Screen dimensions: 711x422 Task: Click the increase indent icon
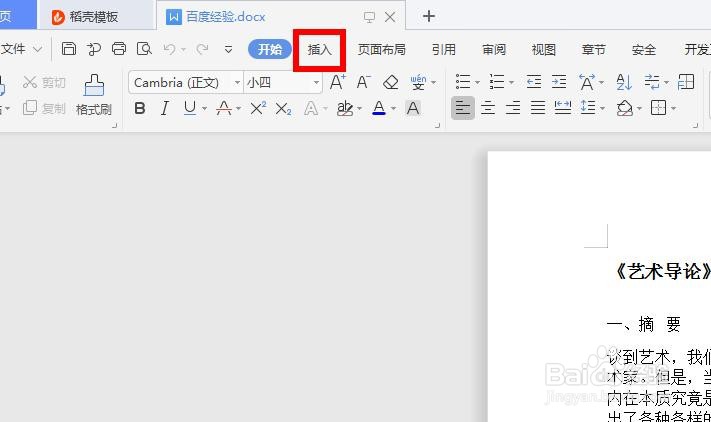pyautogui.click(x=559, y=82)
